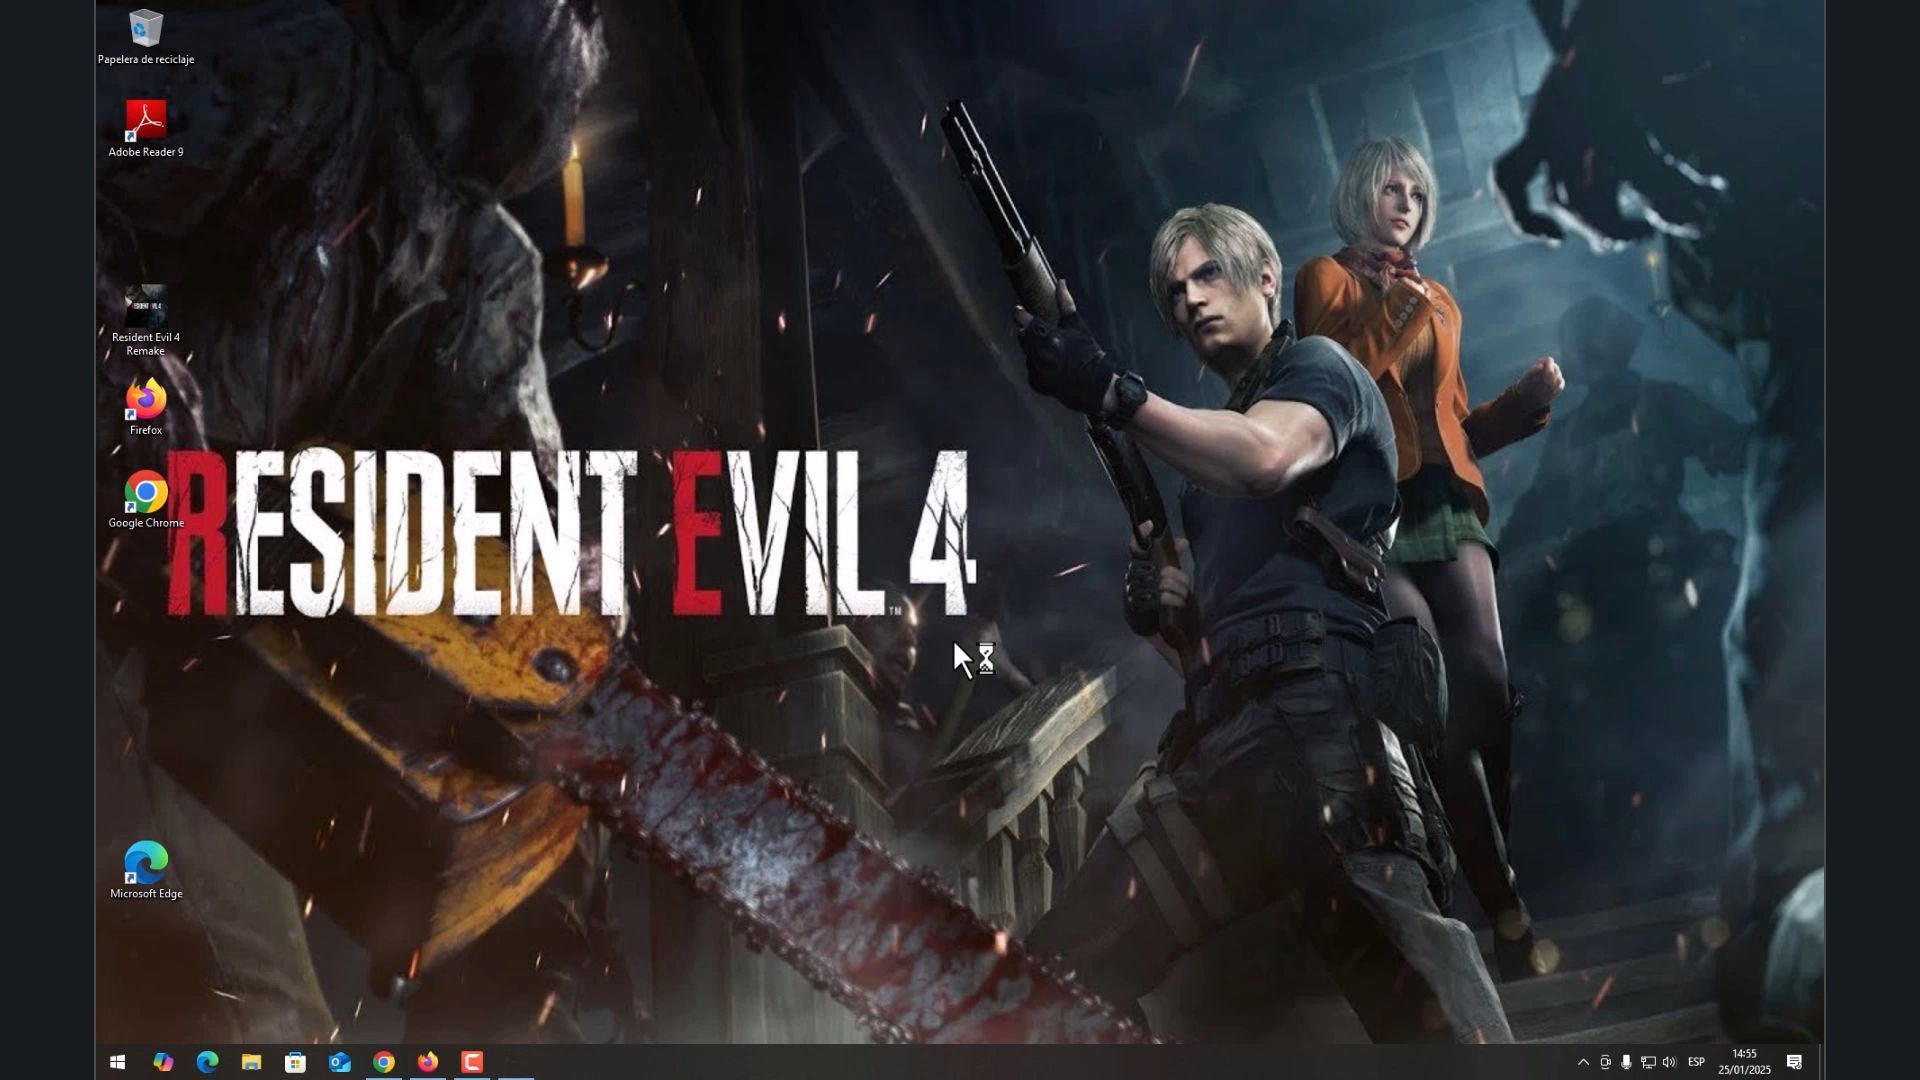Open File Explorer from the taskbar
1920x1080 pixels.
(x=251, y=1062)
